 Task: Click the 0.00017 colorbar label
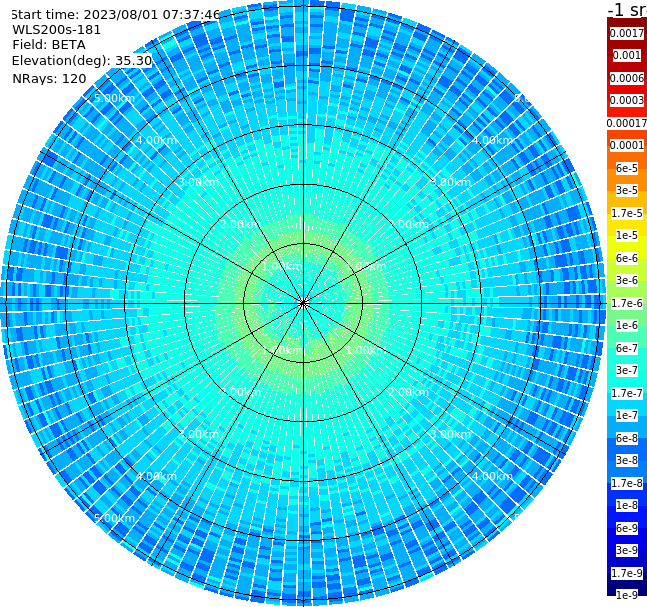pyautogui.click(x=627, y=123)
